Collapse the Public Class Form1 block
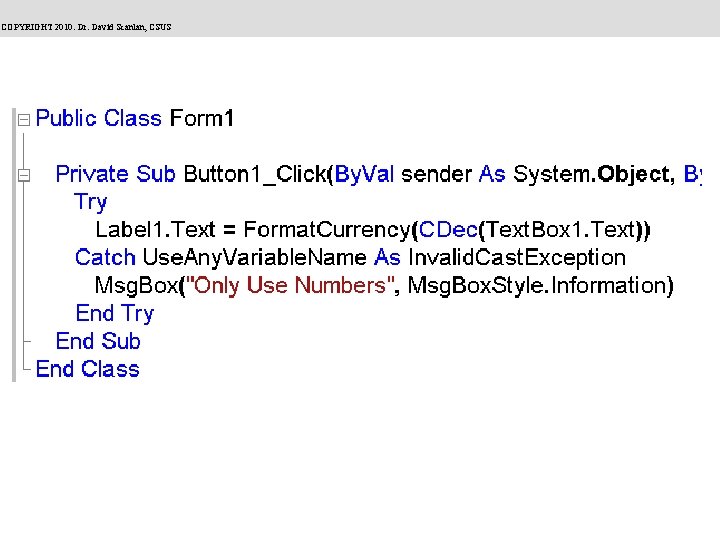 pos(23,120)
